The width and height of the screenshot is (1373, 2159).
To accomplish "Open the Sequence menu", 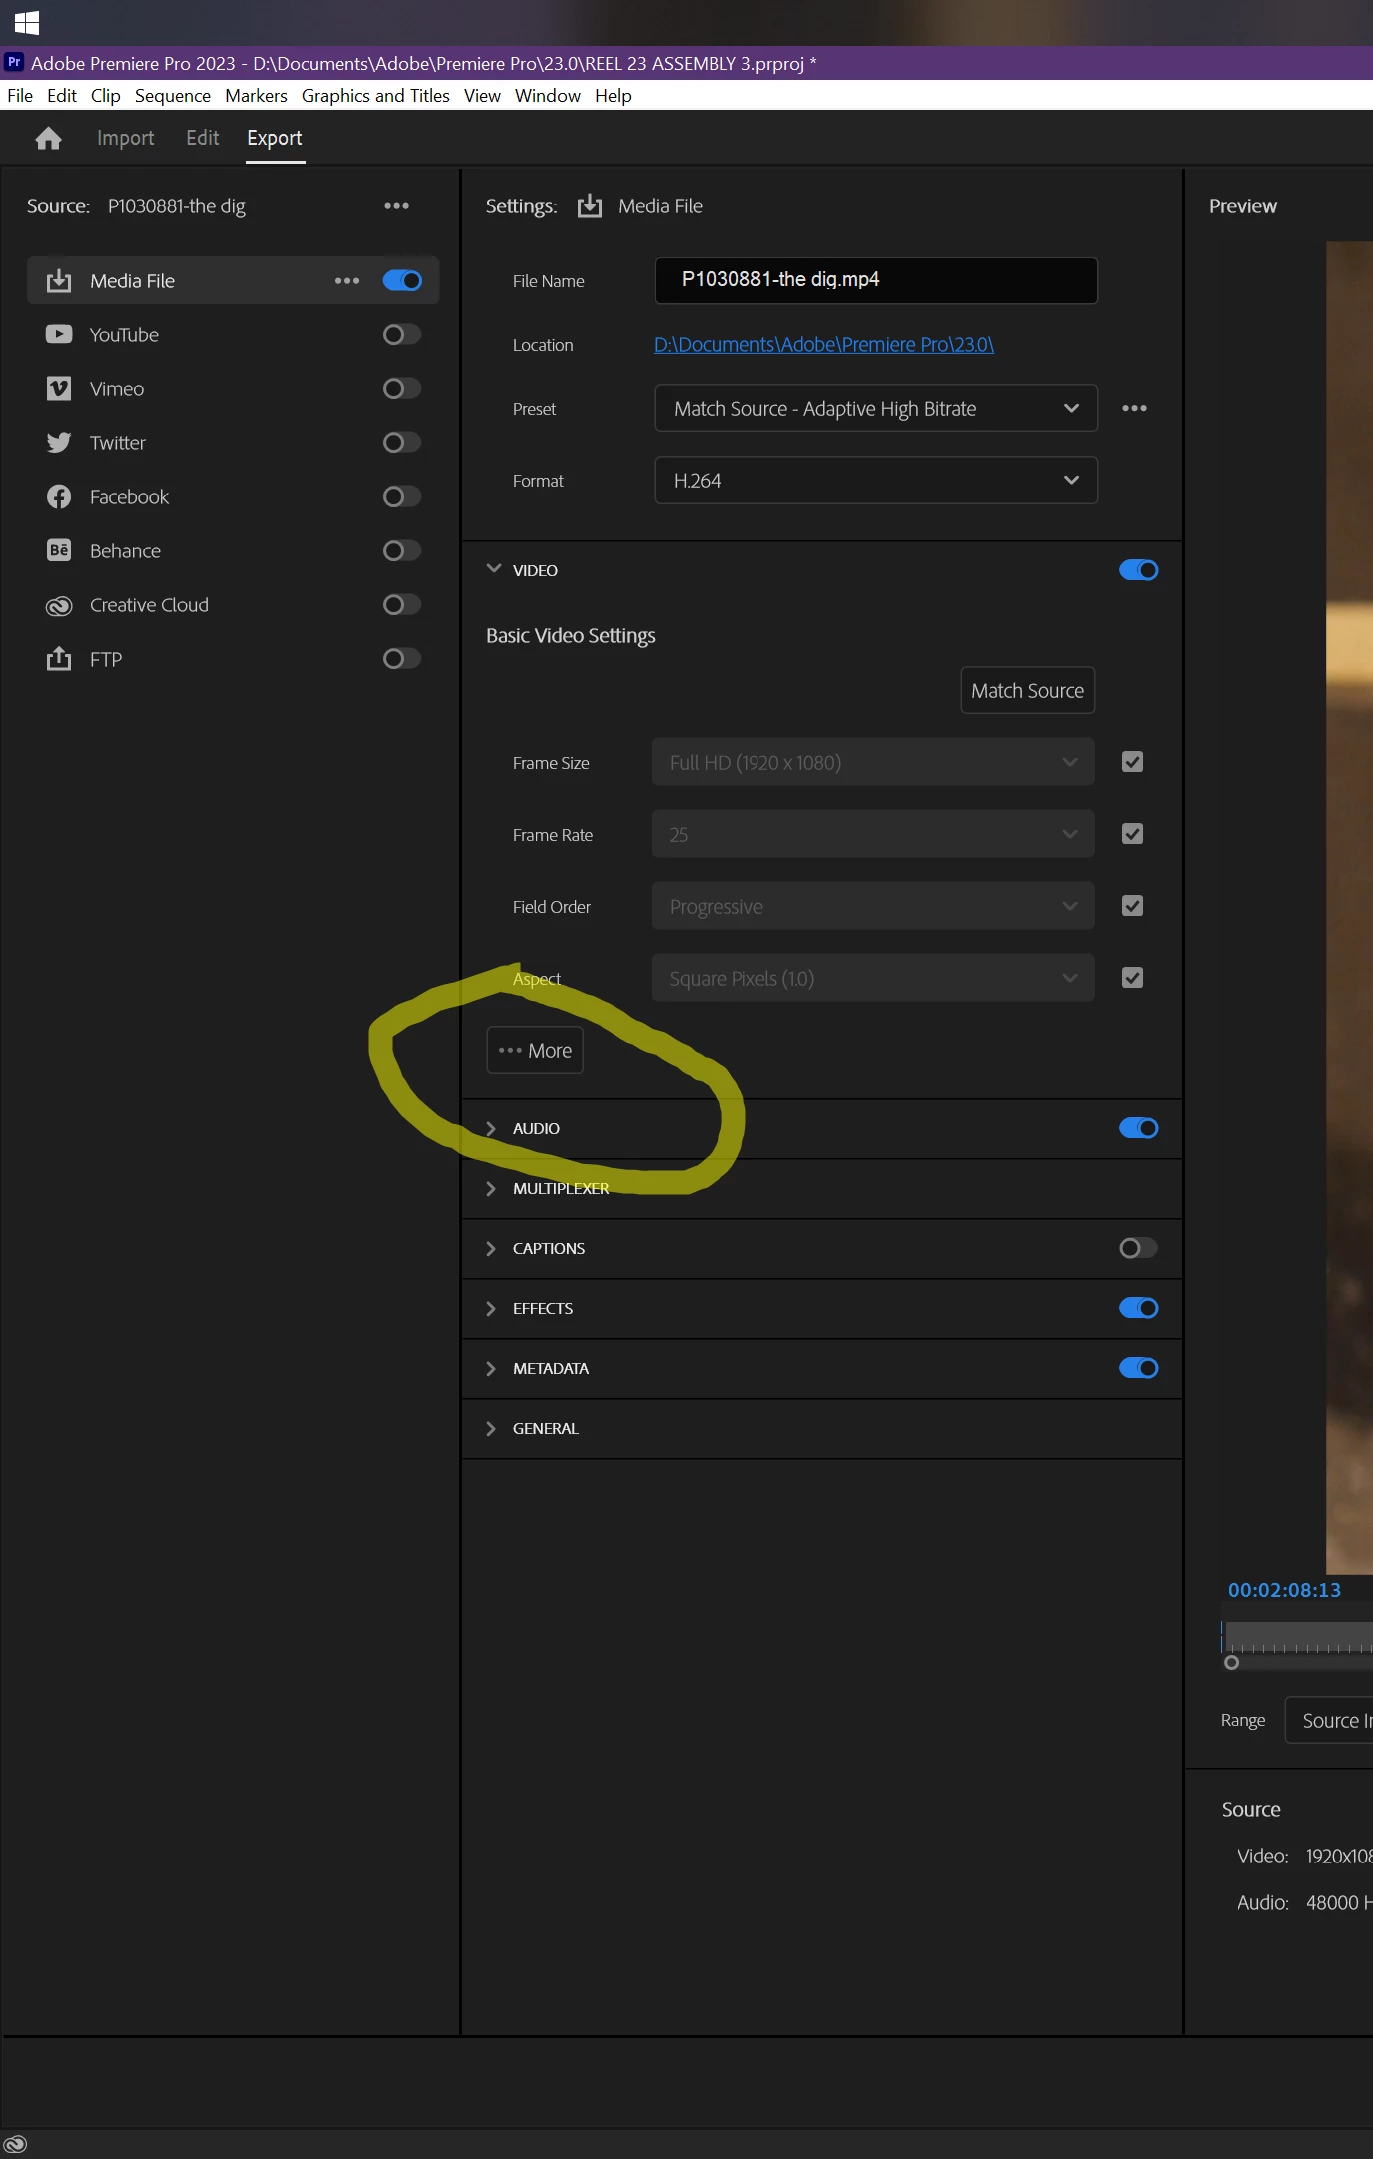I will pyautogui.click(x=173, y=96).
